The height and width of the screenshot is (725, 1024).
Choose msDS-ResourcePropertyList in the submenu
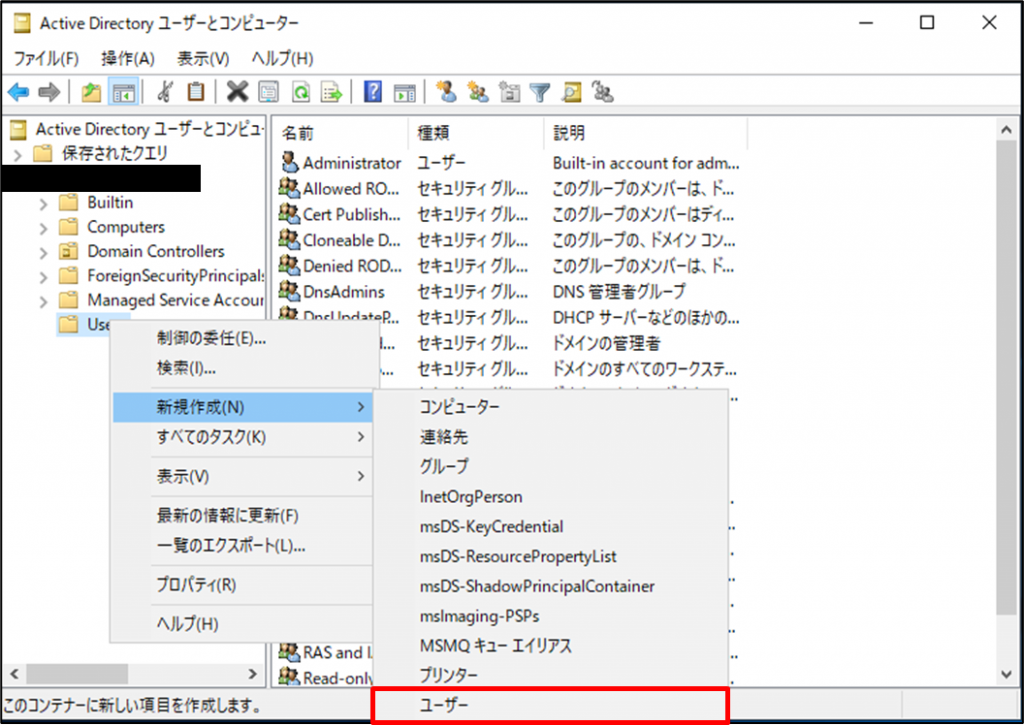pos(550,556)
